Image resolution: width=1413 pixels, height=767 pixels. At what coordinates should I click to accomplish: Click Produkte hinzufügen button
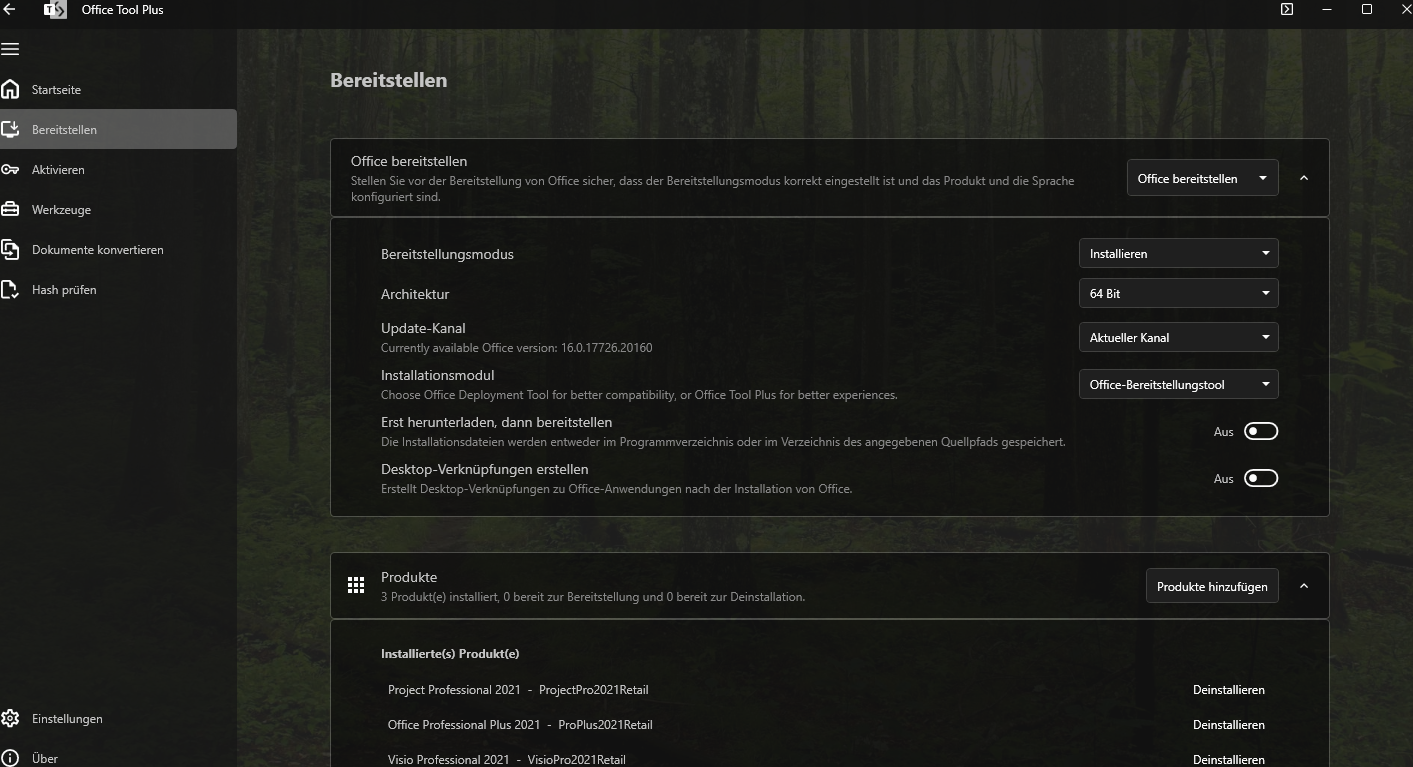(1212, 586)
